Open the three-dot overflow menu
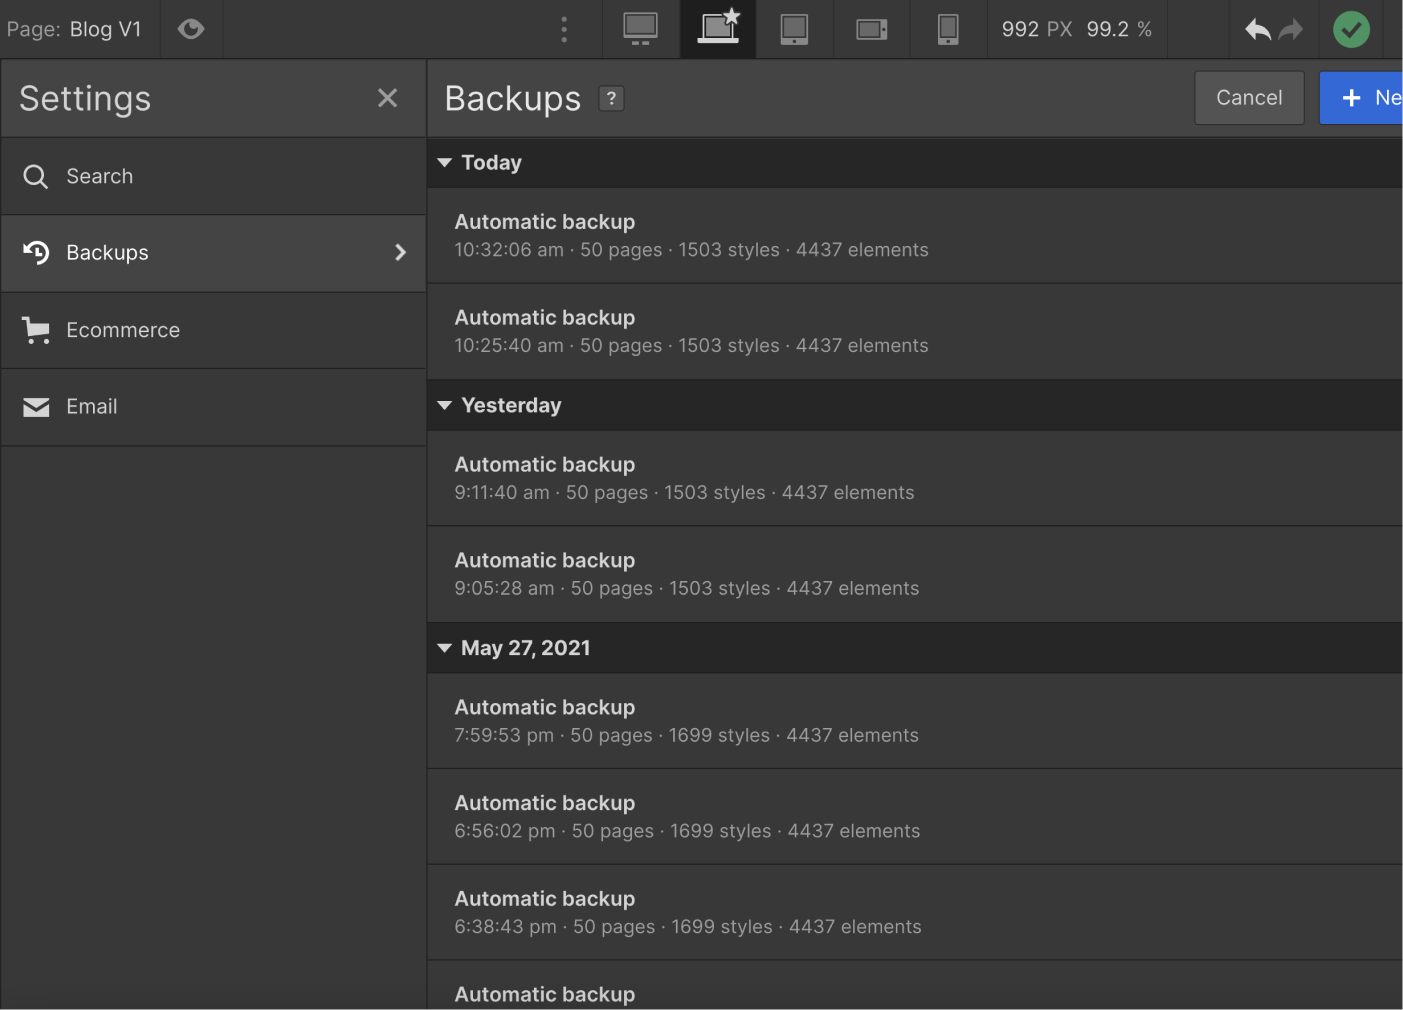Screen dimensions: 1403x1010 [x=563, y=29]
